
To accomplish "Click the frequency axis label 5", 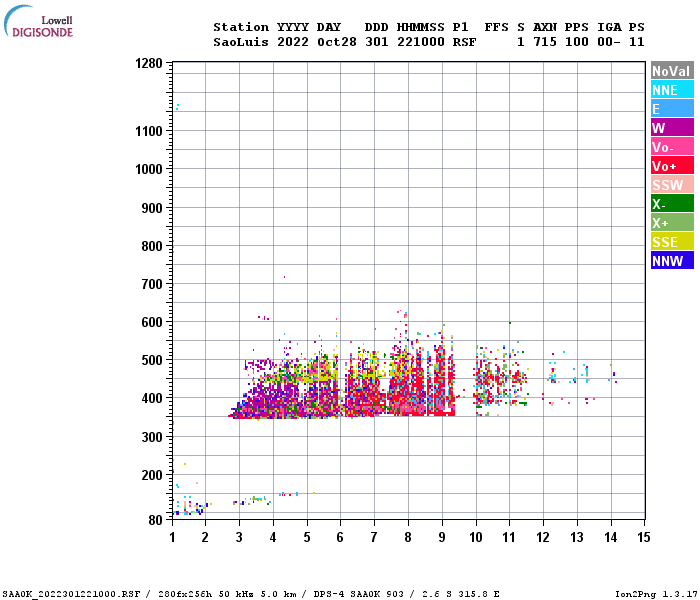I will click(307, 537).
